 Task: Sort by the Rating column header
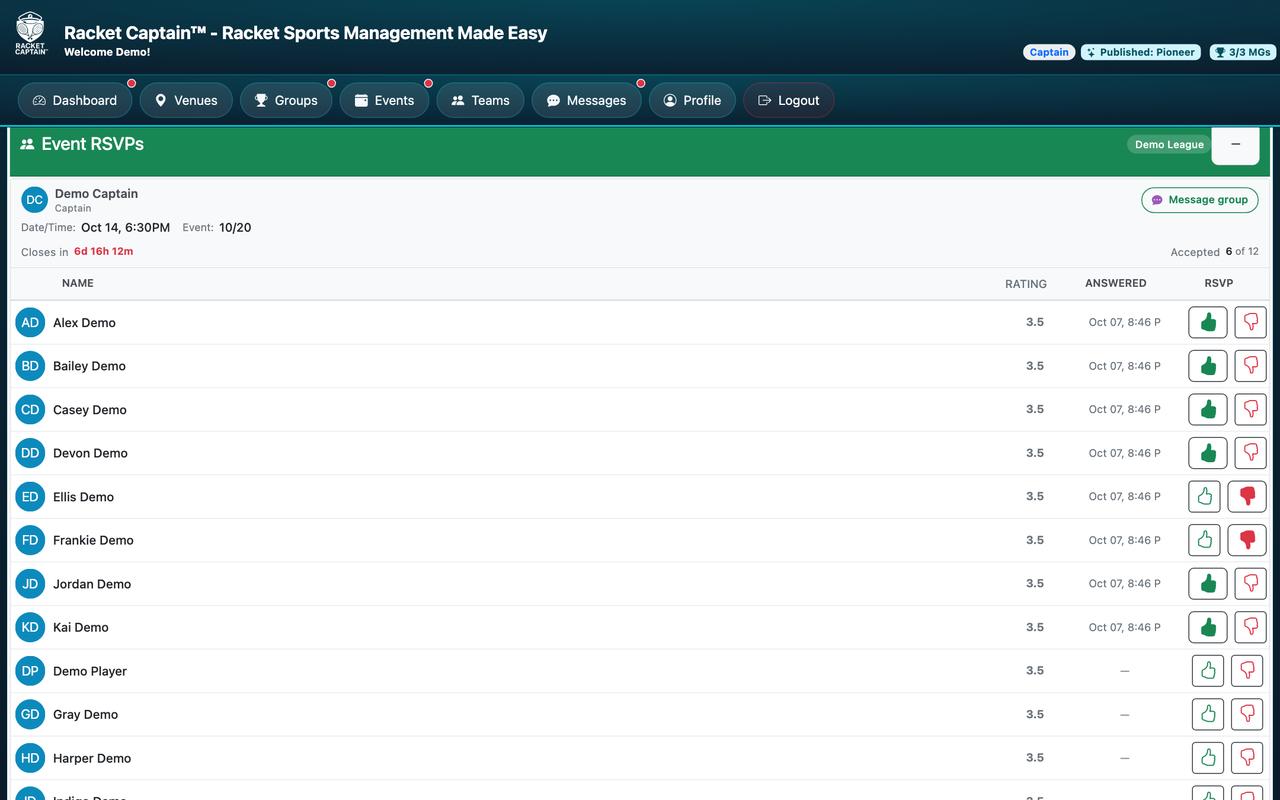click(1026, 284)
